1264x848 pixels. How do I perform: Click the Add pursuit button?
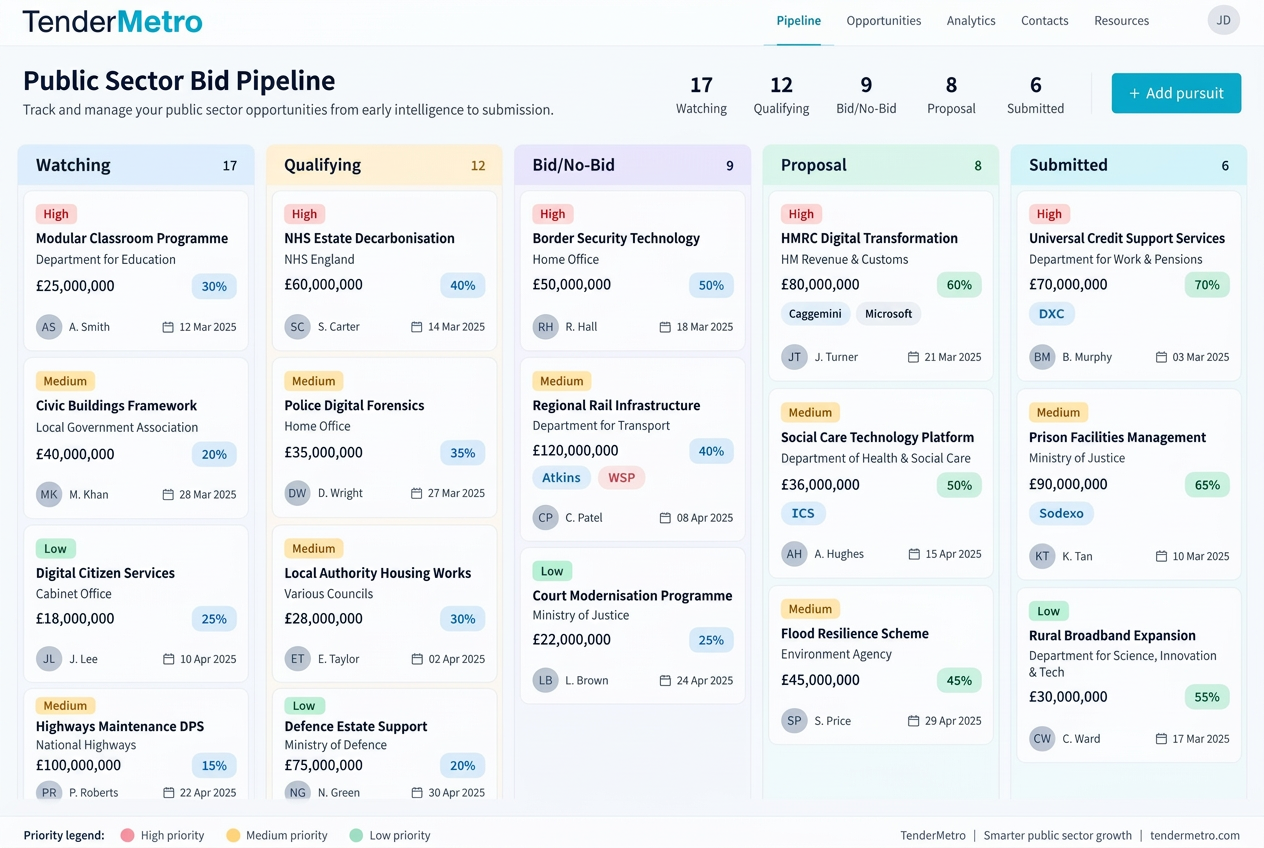click(x=1176, y=93)
